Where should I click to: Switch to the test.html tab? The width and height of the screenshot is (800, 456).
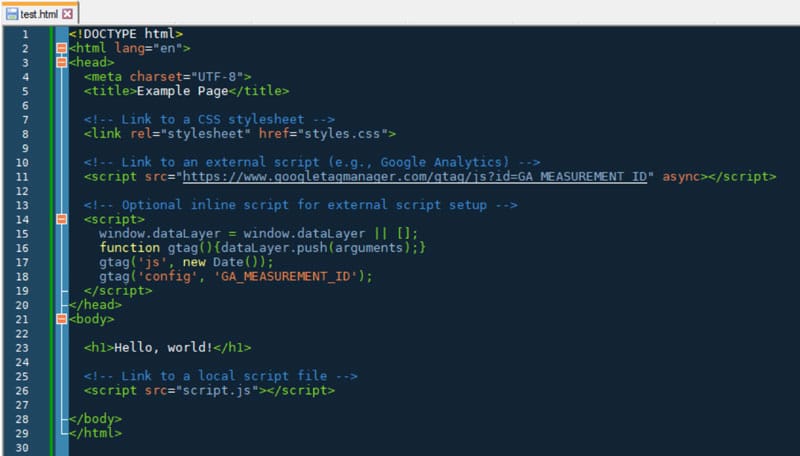[39, 14]
